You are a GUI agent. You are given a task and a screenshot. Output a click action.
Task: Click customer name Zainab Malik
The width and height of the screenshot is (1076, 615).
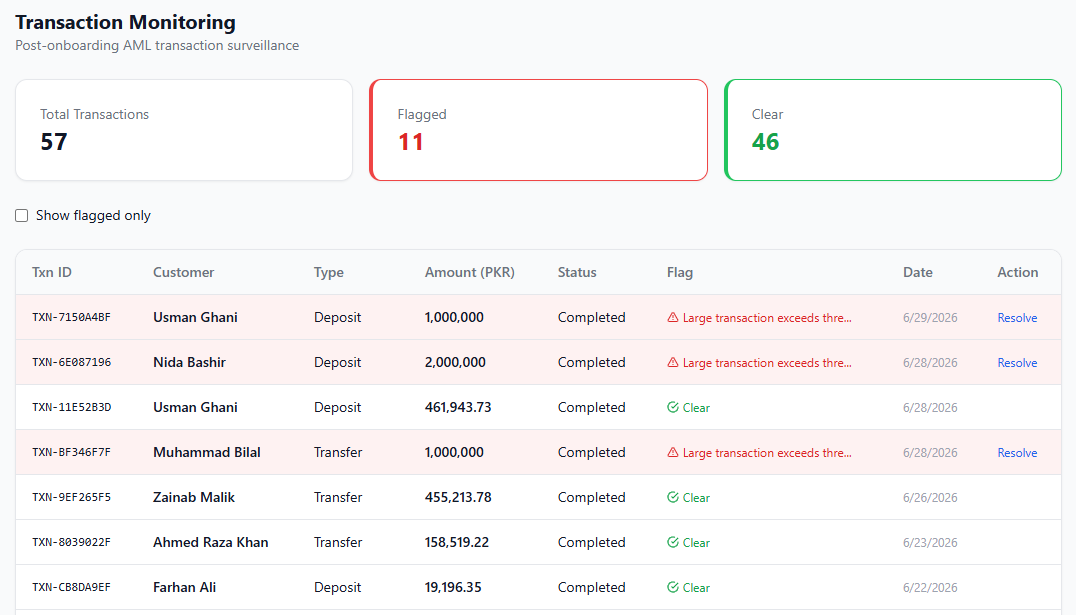click(194, 497)
